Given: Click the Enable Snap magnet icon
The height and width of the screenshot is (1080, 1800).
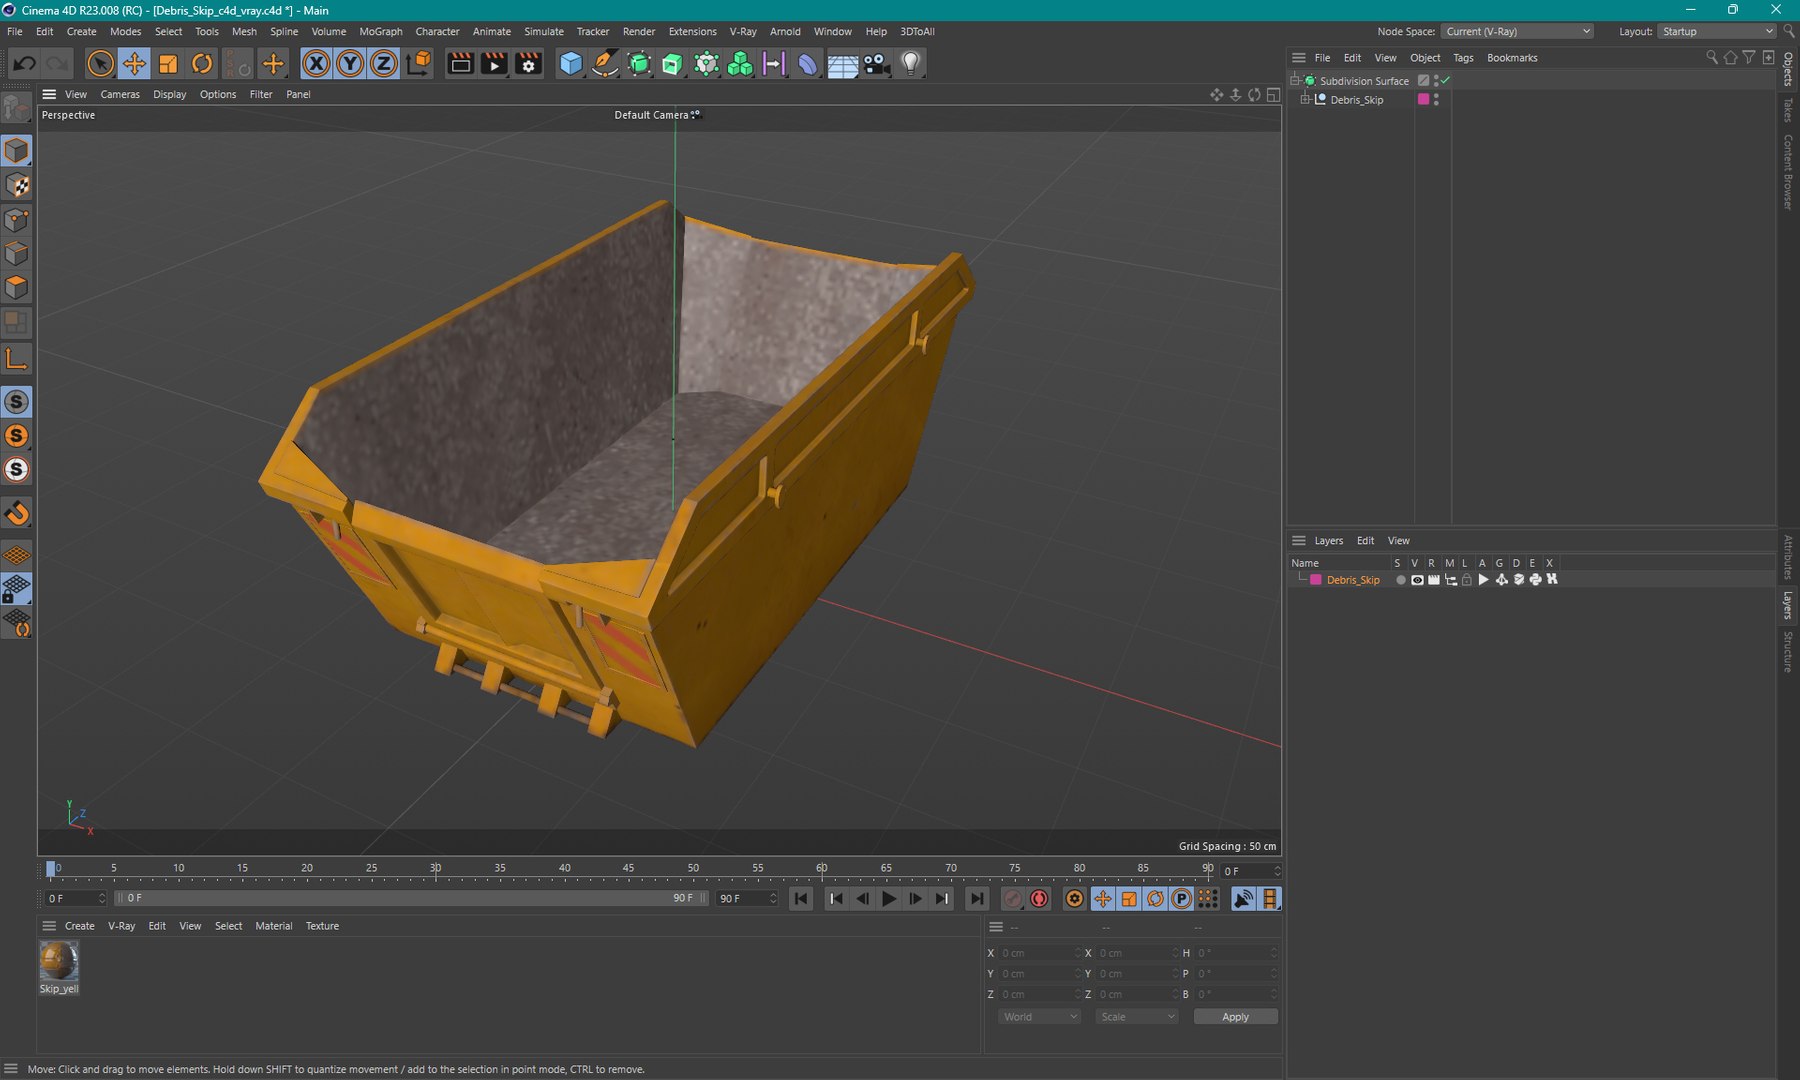Looking at the screenshot, I should (17, 513).
